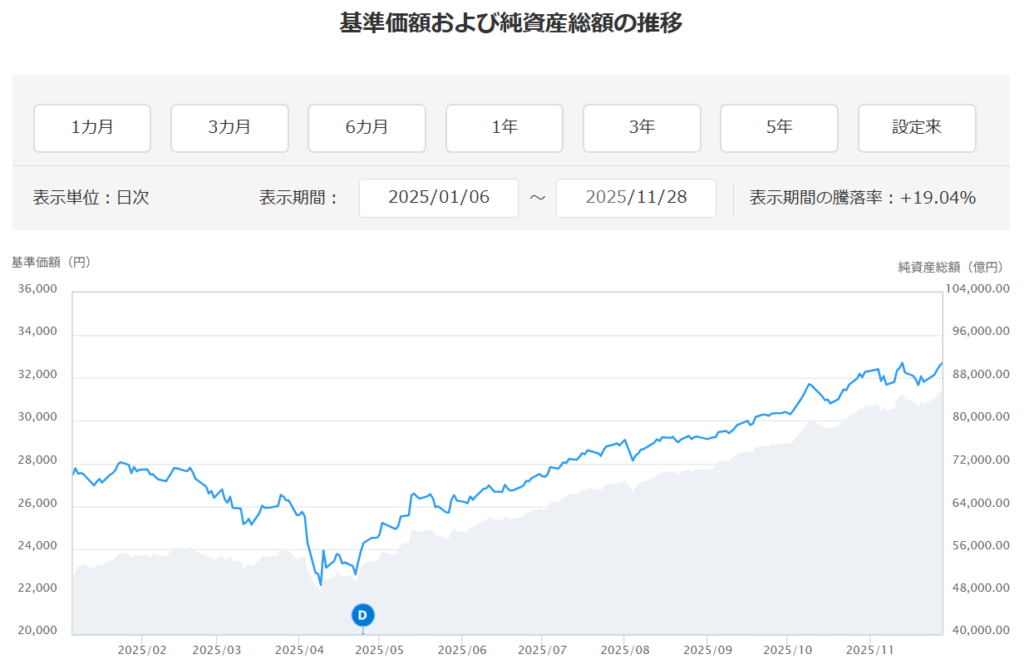Switch chart range to 3カ月
The image size is (1024, 669).
tap(229, 128)
